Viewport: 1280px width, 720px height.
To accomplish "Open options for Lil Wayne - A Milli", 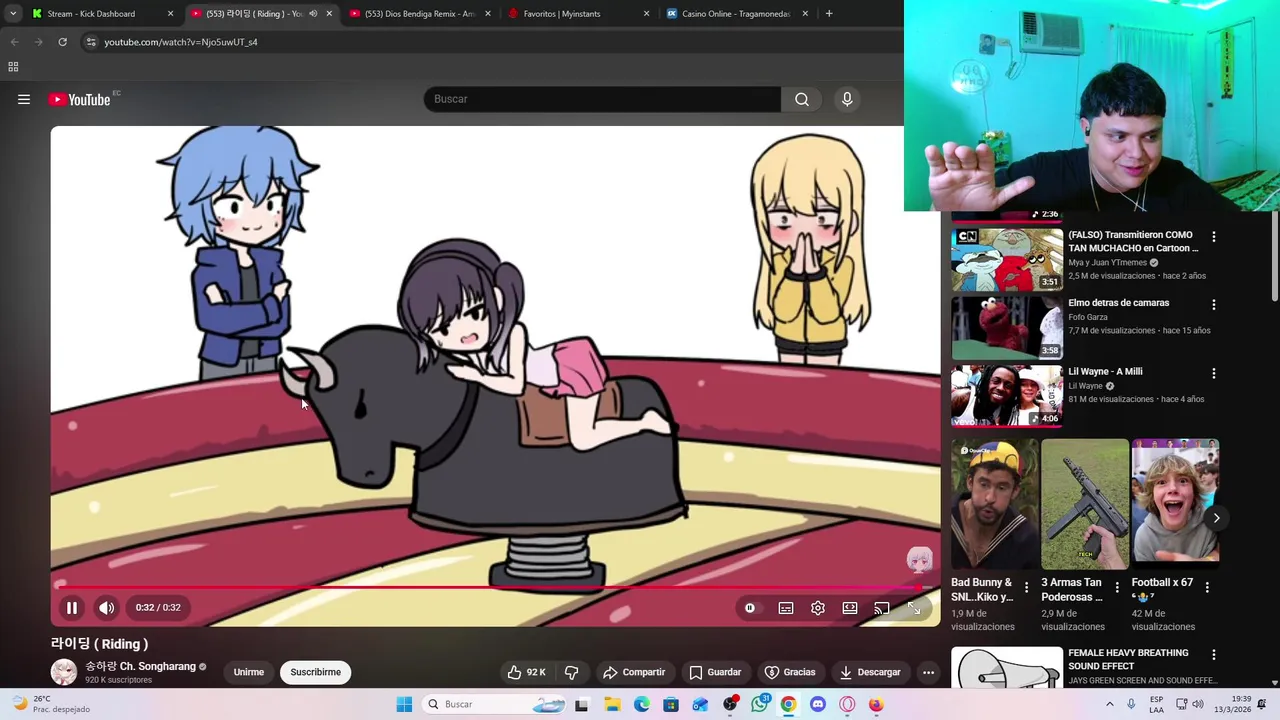I will (x=1214, y=374).
